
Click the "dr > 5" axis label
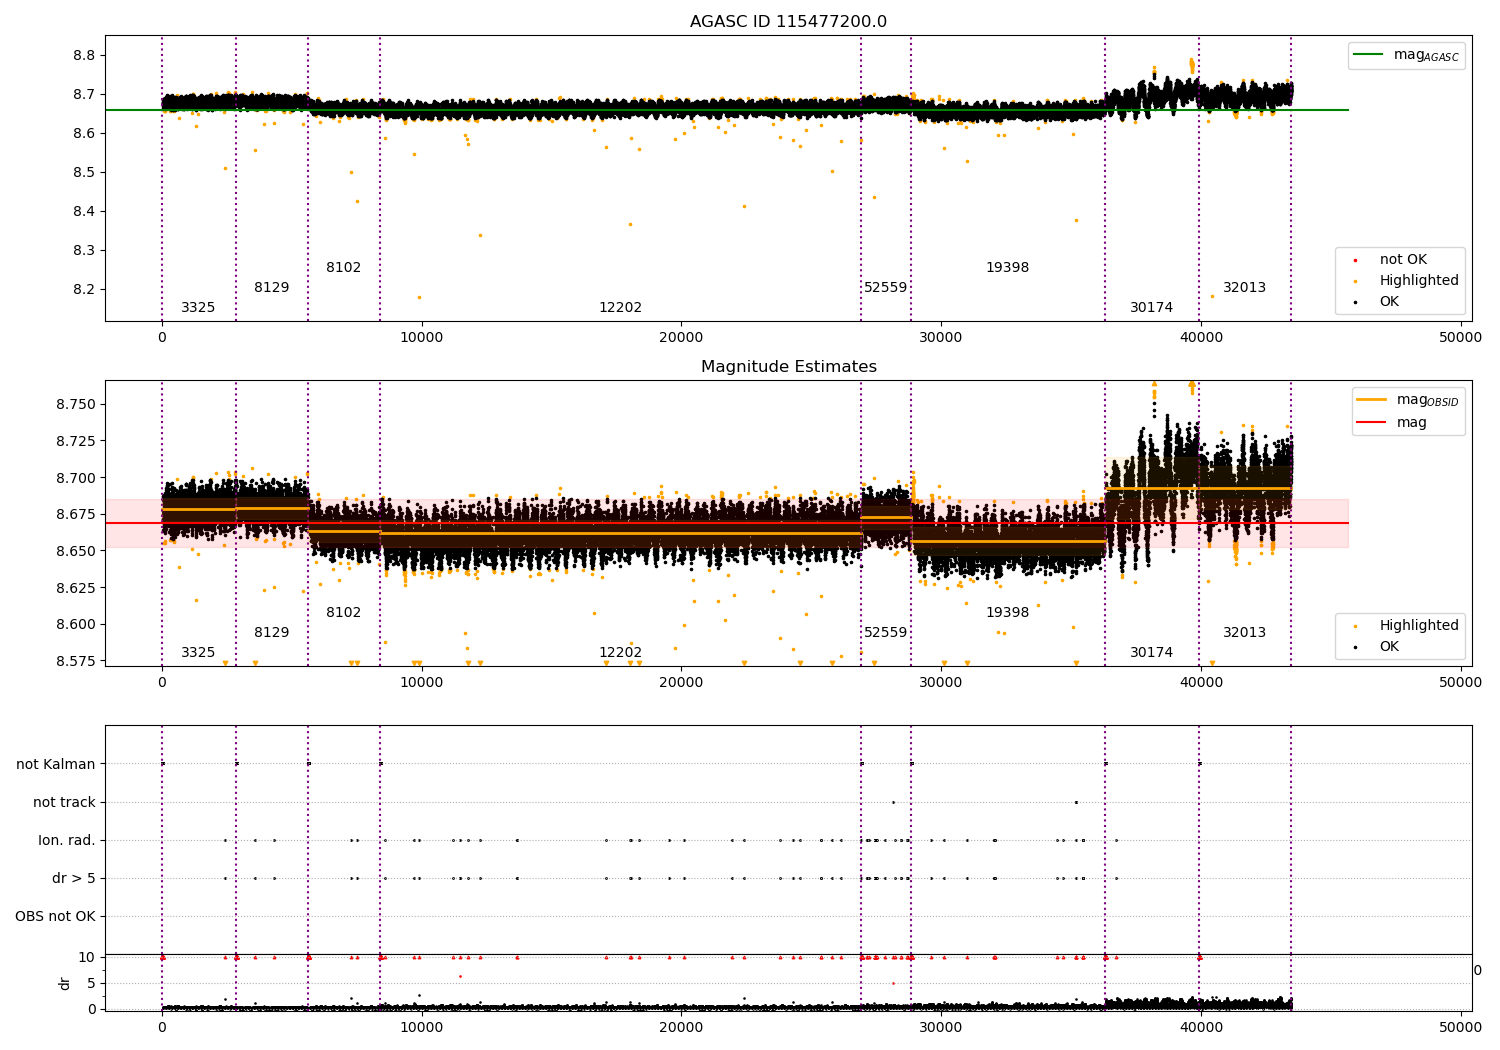click(74, 878)
